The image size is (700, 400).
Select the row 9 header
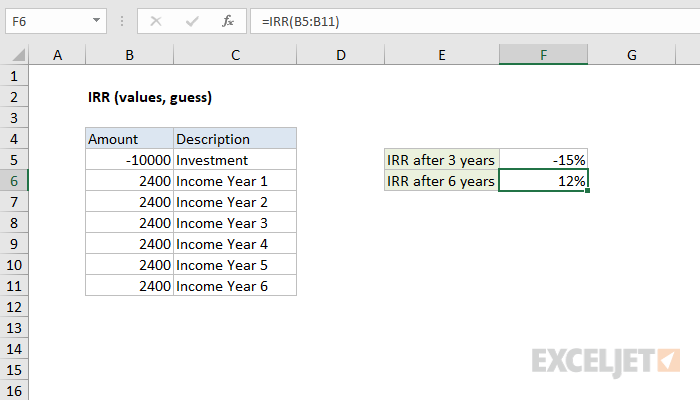pos(14,244)
